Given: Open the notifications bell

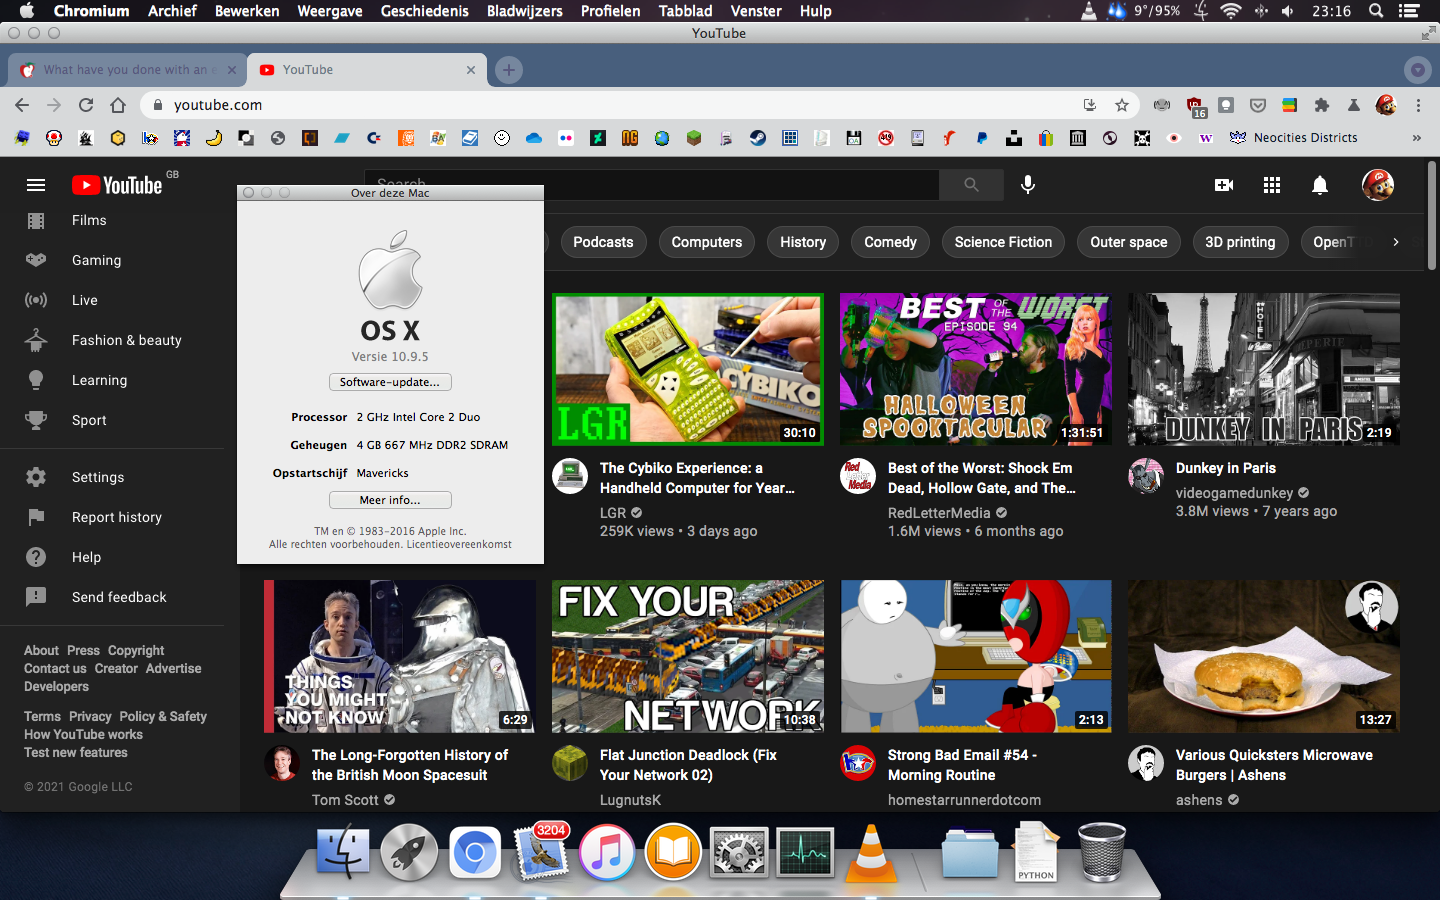Looking at the screenshot, I should pos(1320,185).
